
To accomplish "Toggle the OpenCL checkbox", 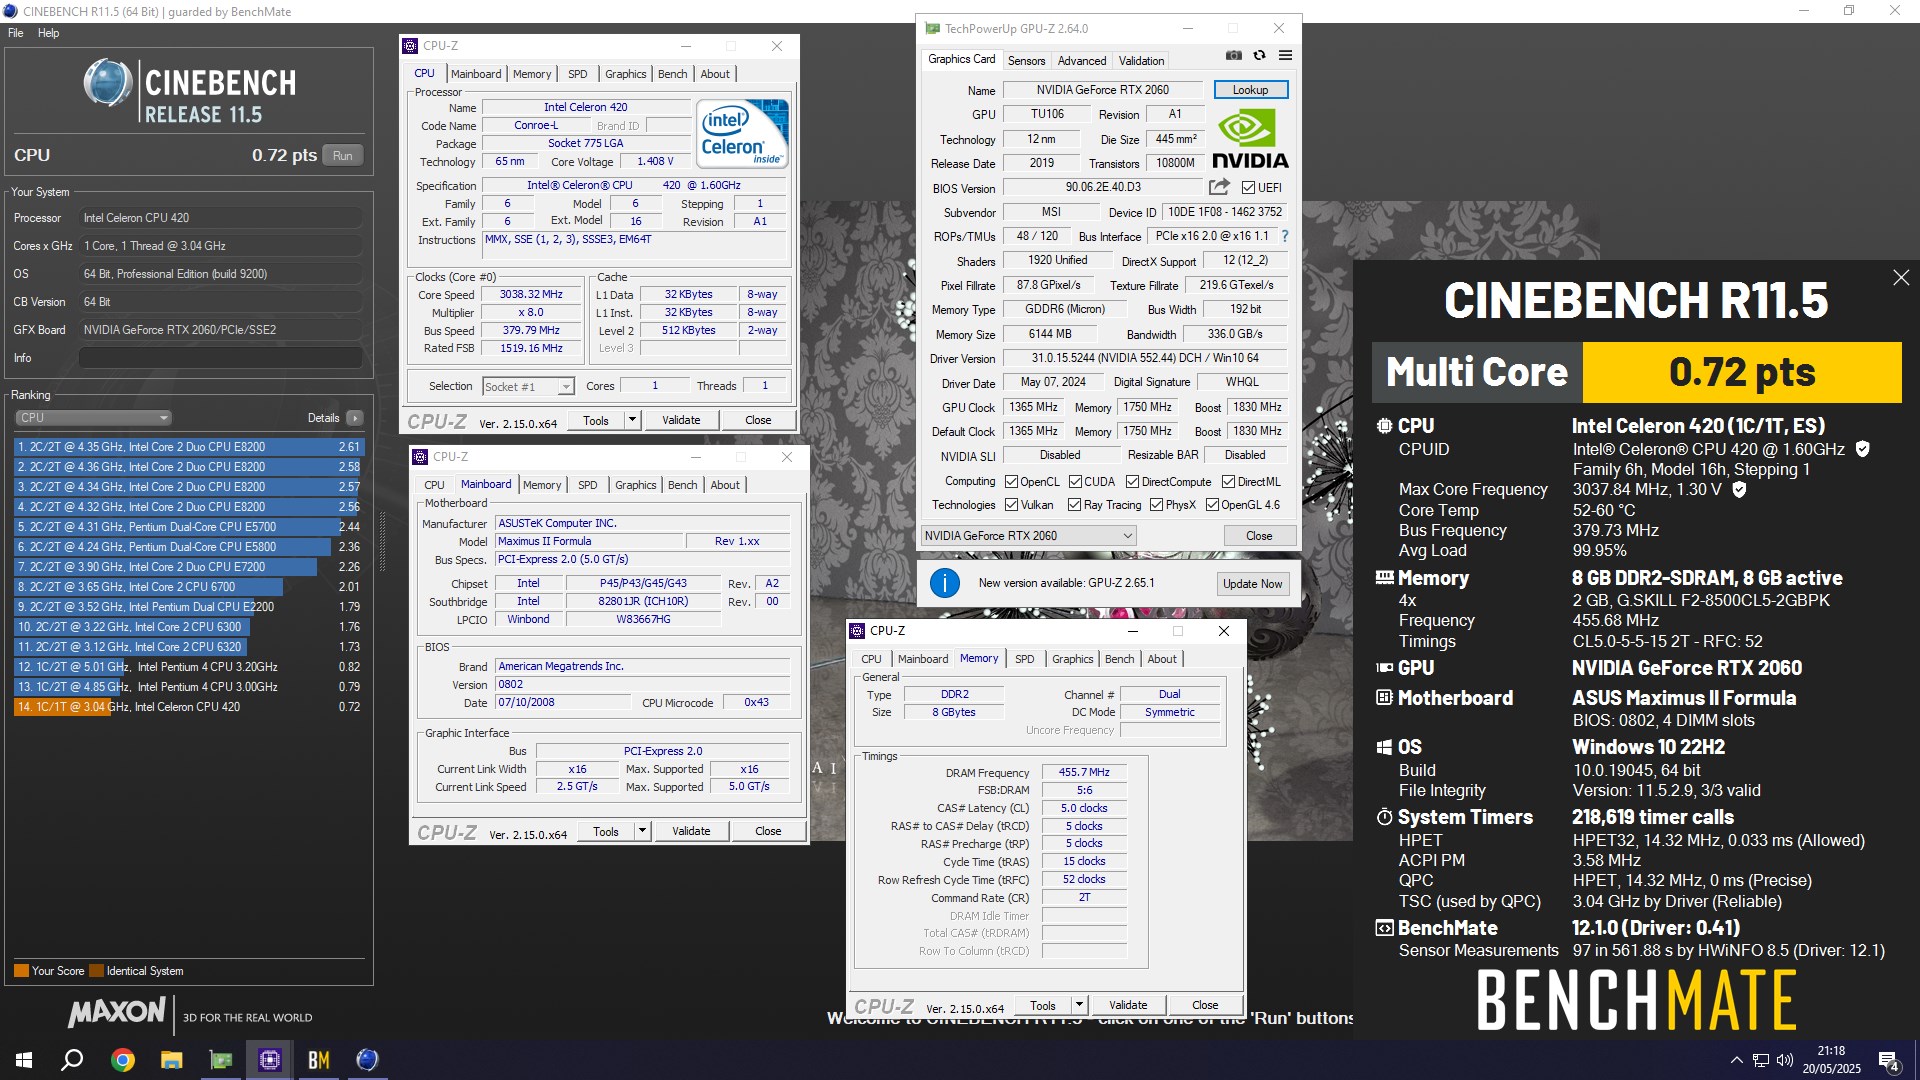I will [x=1011, y=482].
